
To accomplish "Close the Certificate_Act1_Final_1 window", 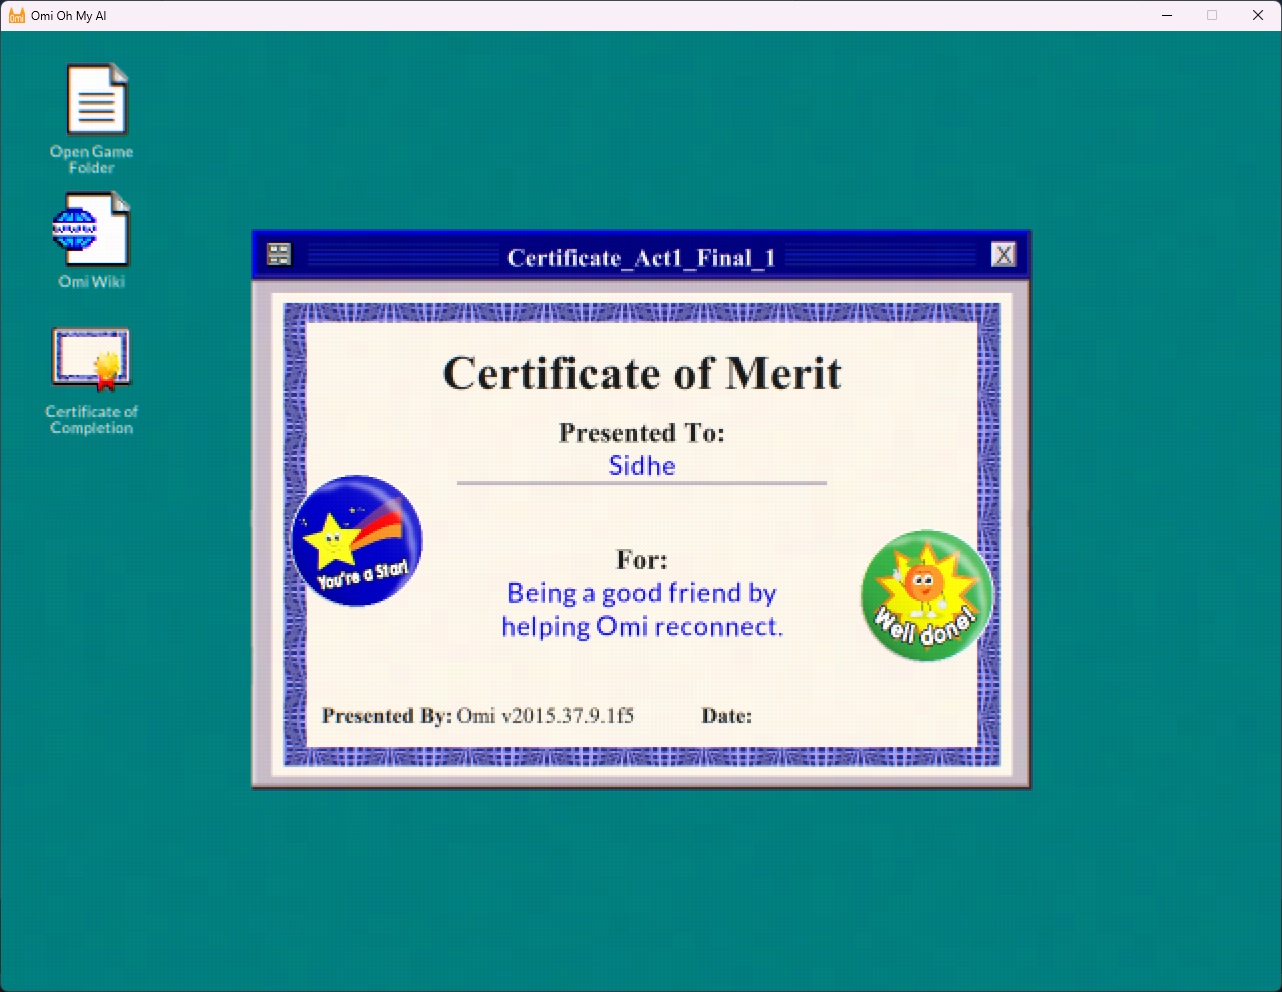I will 1003,255.
